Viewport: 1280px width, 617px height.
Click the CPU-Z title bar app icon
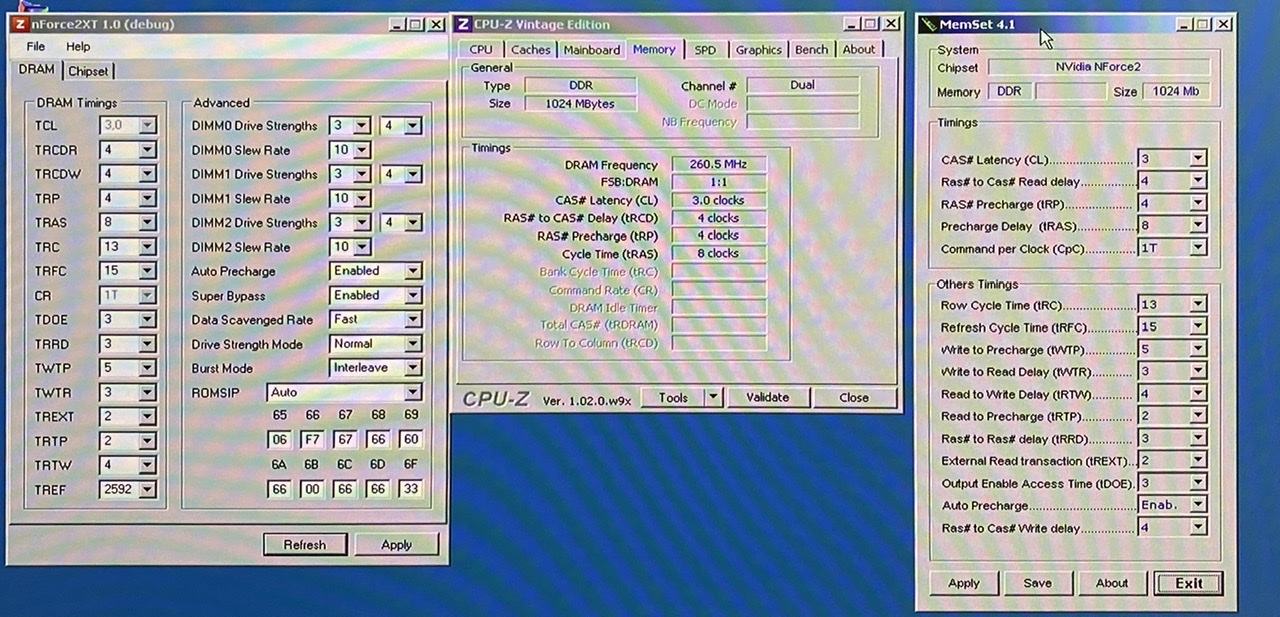[463, 23]
